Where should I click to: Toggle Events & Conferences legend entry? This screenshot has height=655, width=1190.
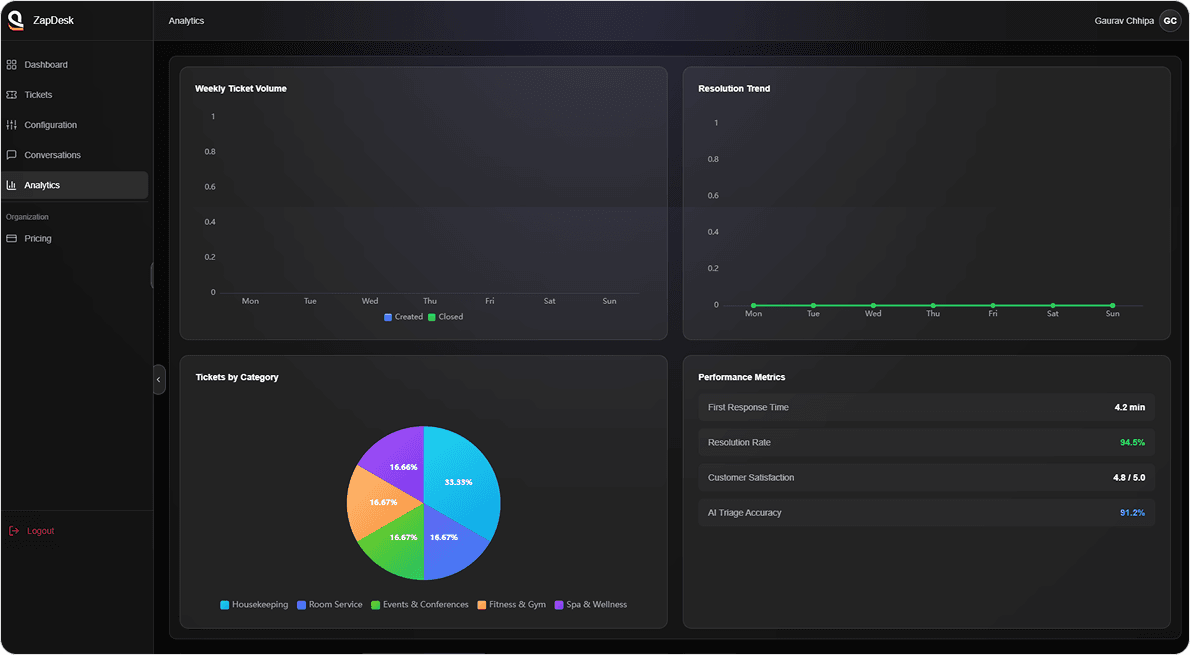click(x=419, y=604)
